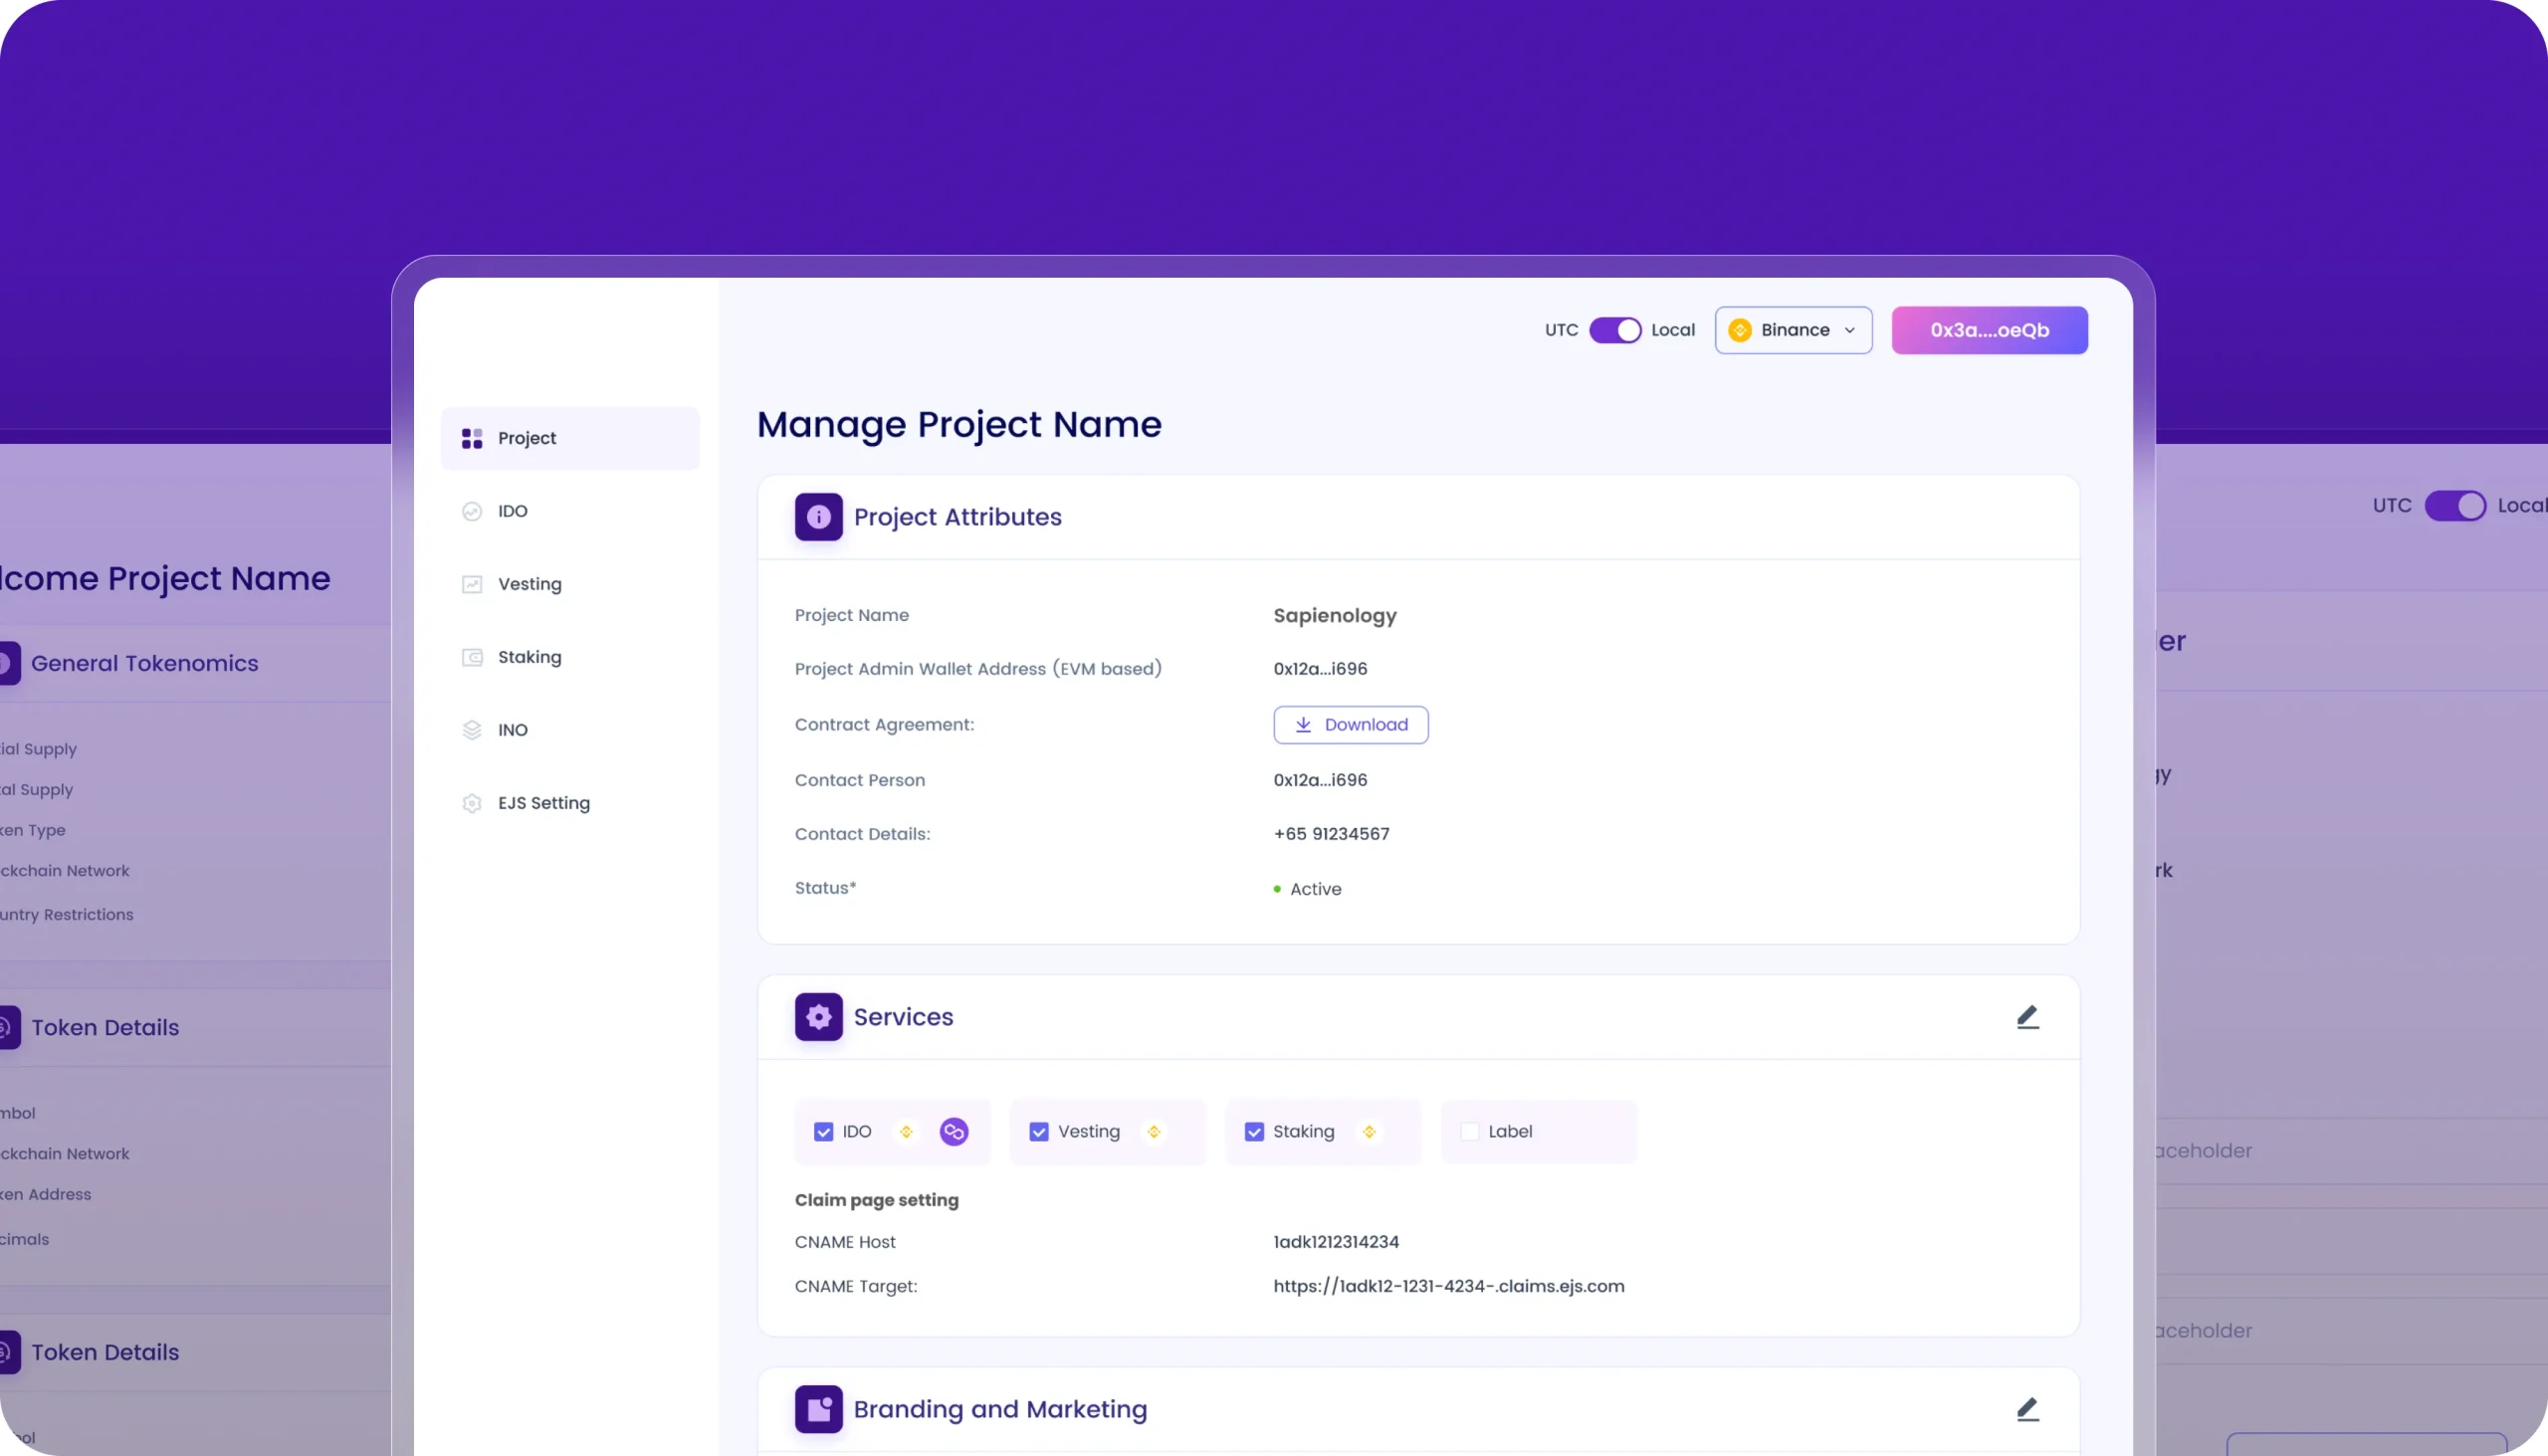
Task: Click the Binance coin icon beside Vesting
Action: [x=1153, y=1131]
